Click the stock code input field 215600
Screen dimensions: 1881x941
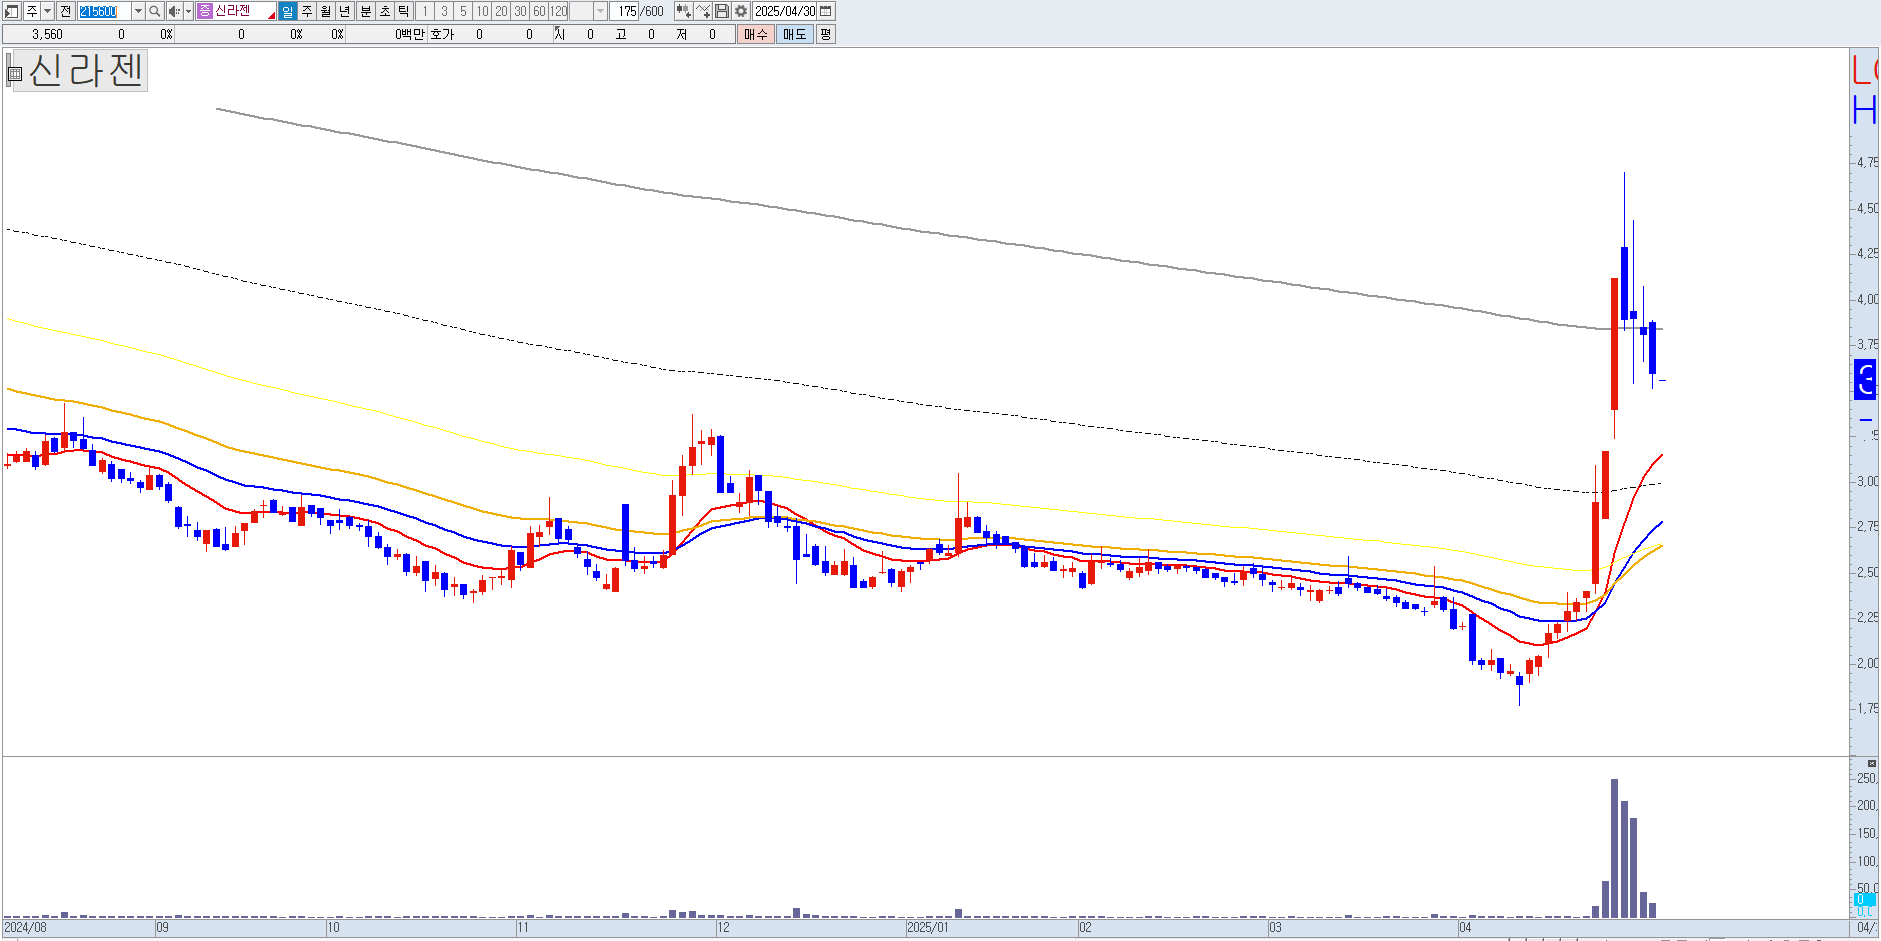(x=104, y=11)
